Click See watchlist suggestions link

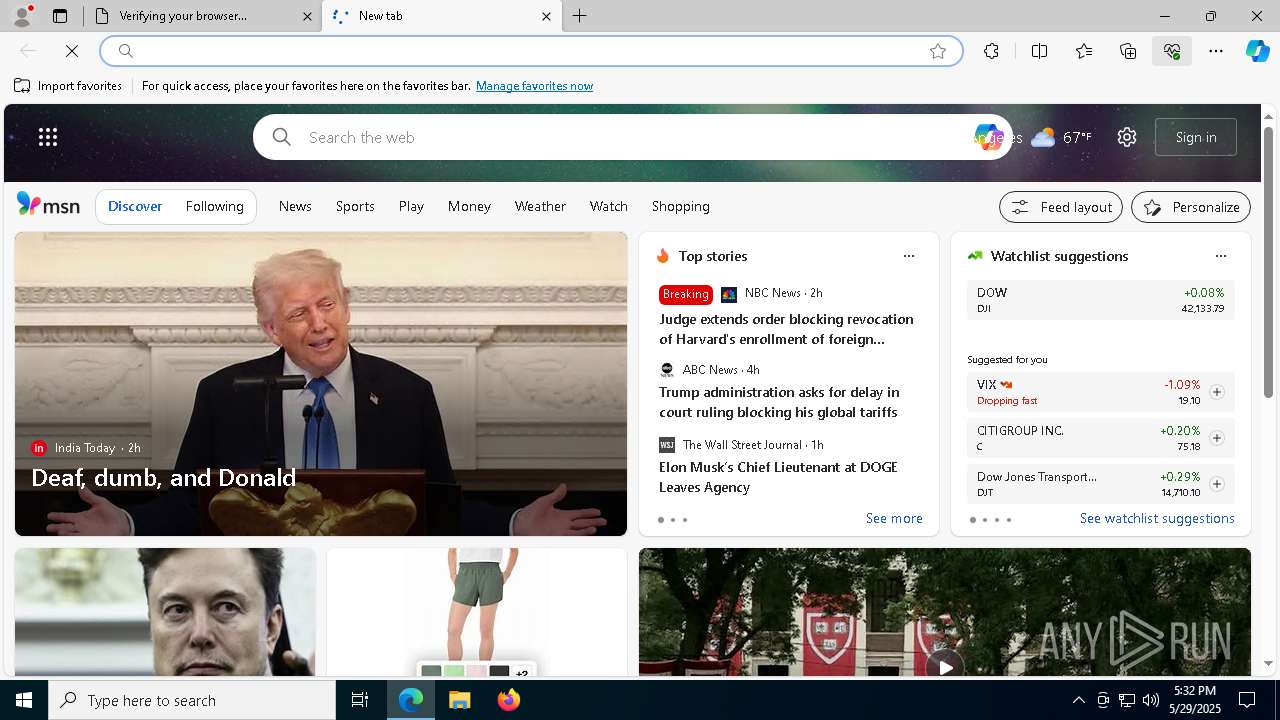1157,518
